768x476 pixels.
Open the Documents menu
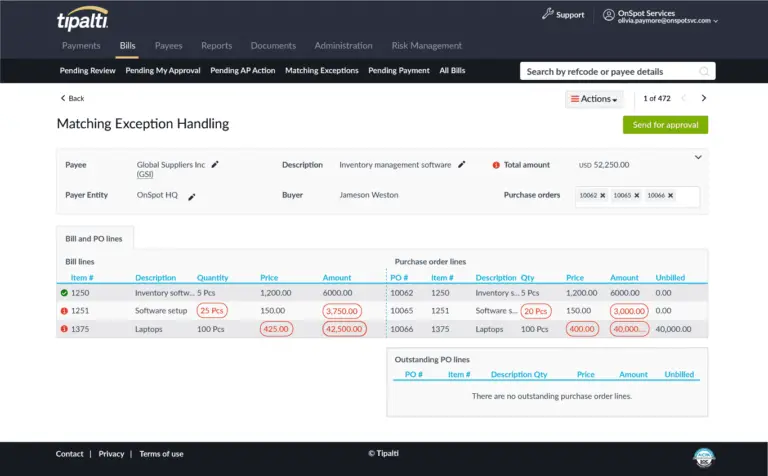pos(273,46)
